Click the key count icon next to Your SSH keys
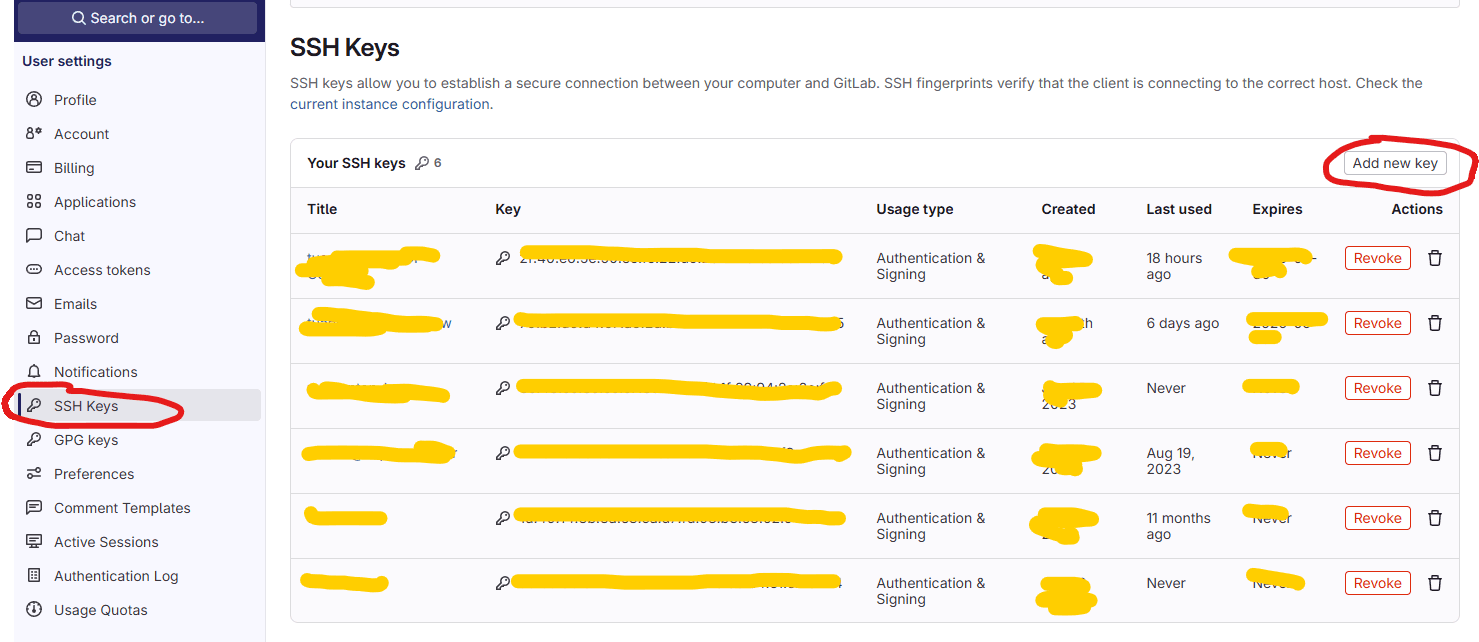The width and height of the screenshot is (1479, 642). [x=423, y=162]
